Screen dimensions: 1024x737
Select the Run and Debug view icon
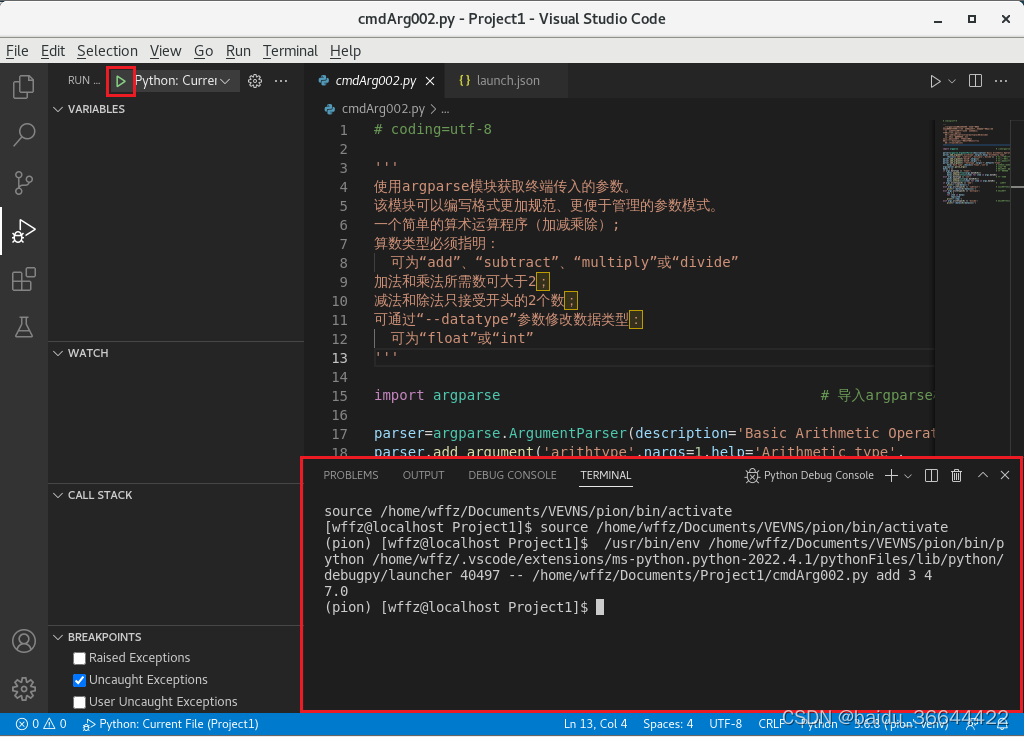pyautogui.click(x=24, y=231)
